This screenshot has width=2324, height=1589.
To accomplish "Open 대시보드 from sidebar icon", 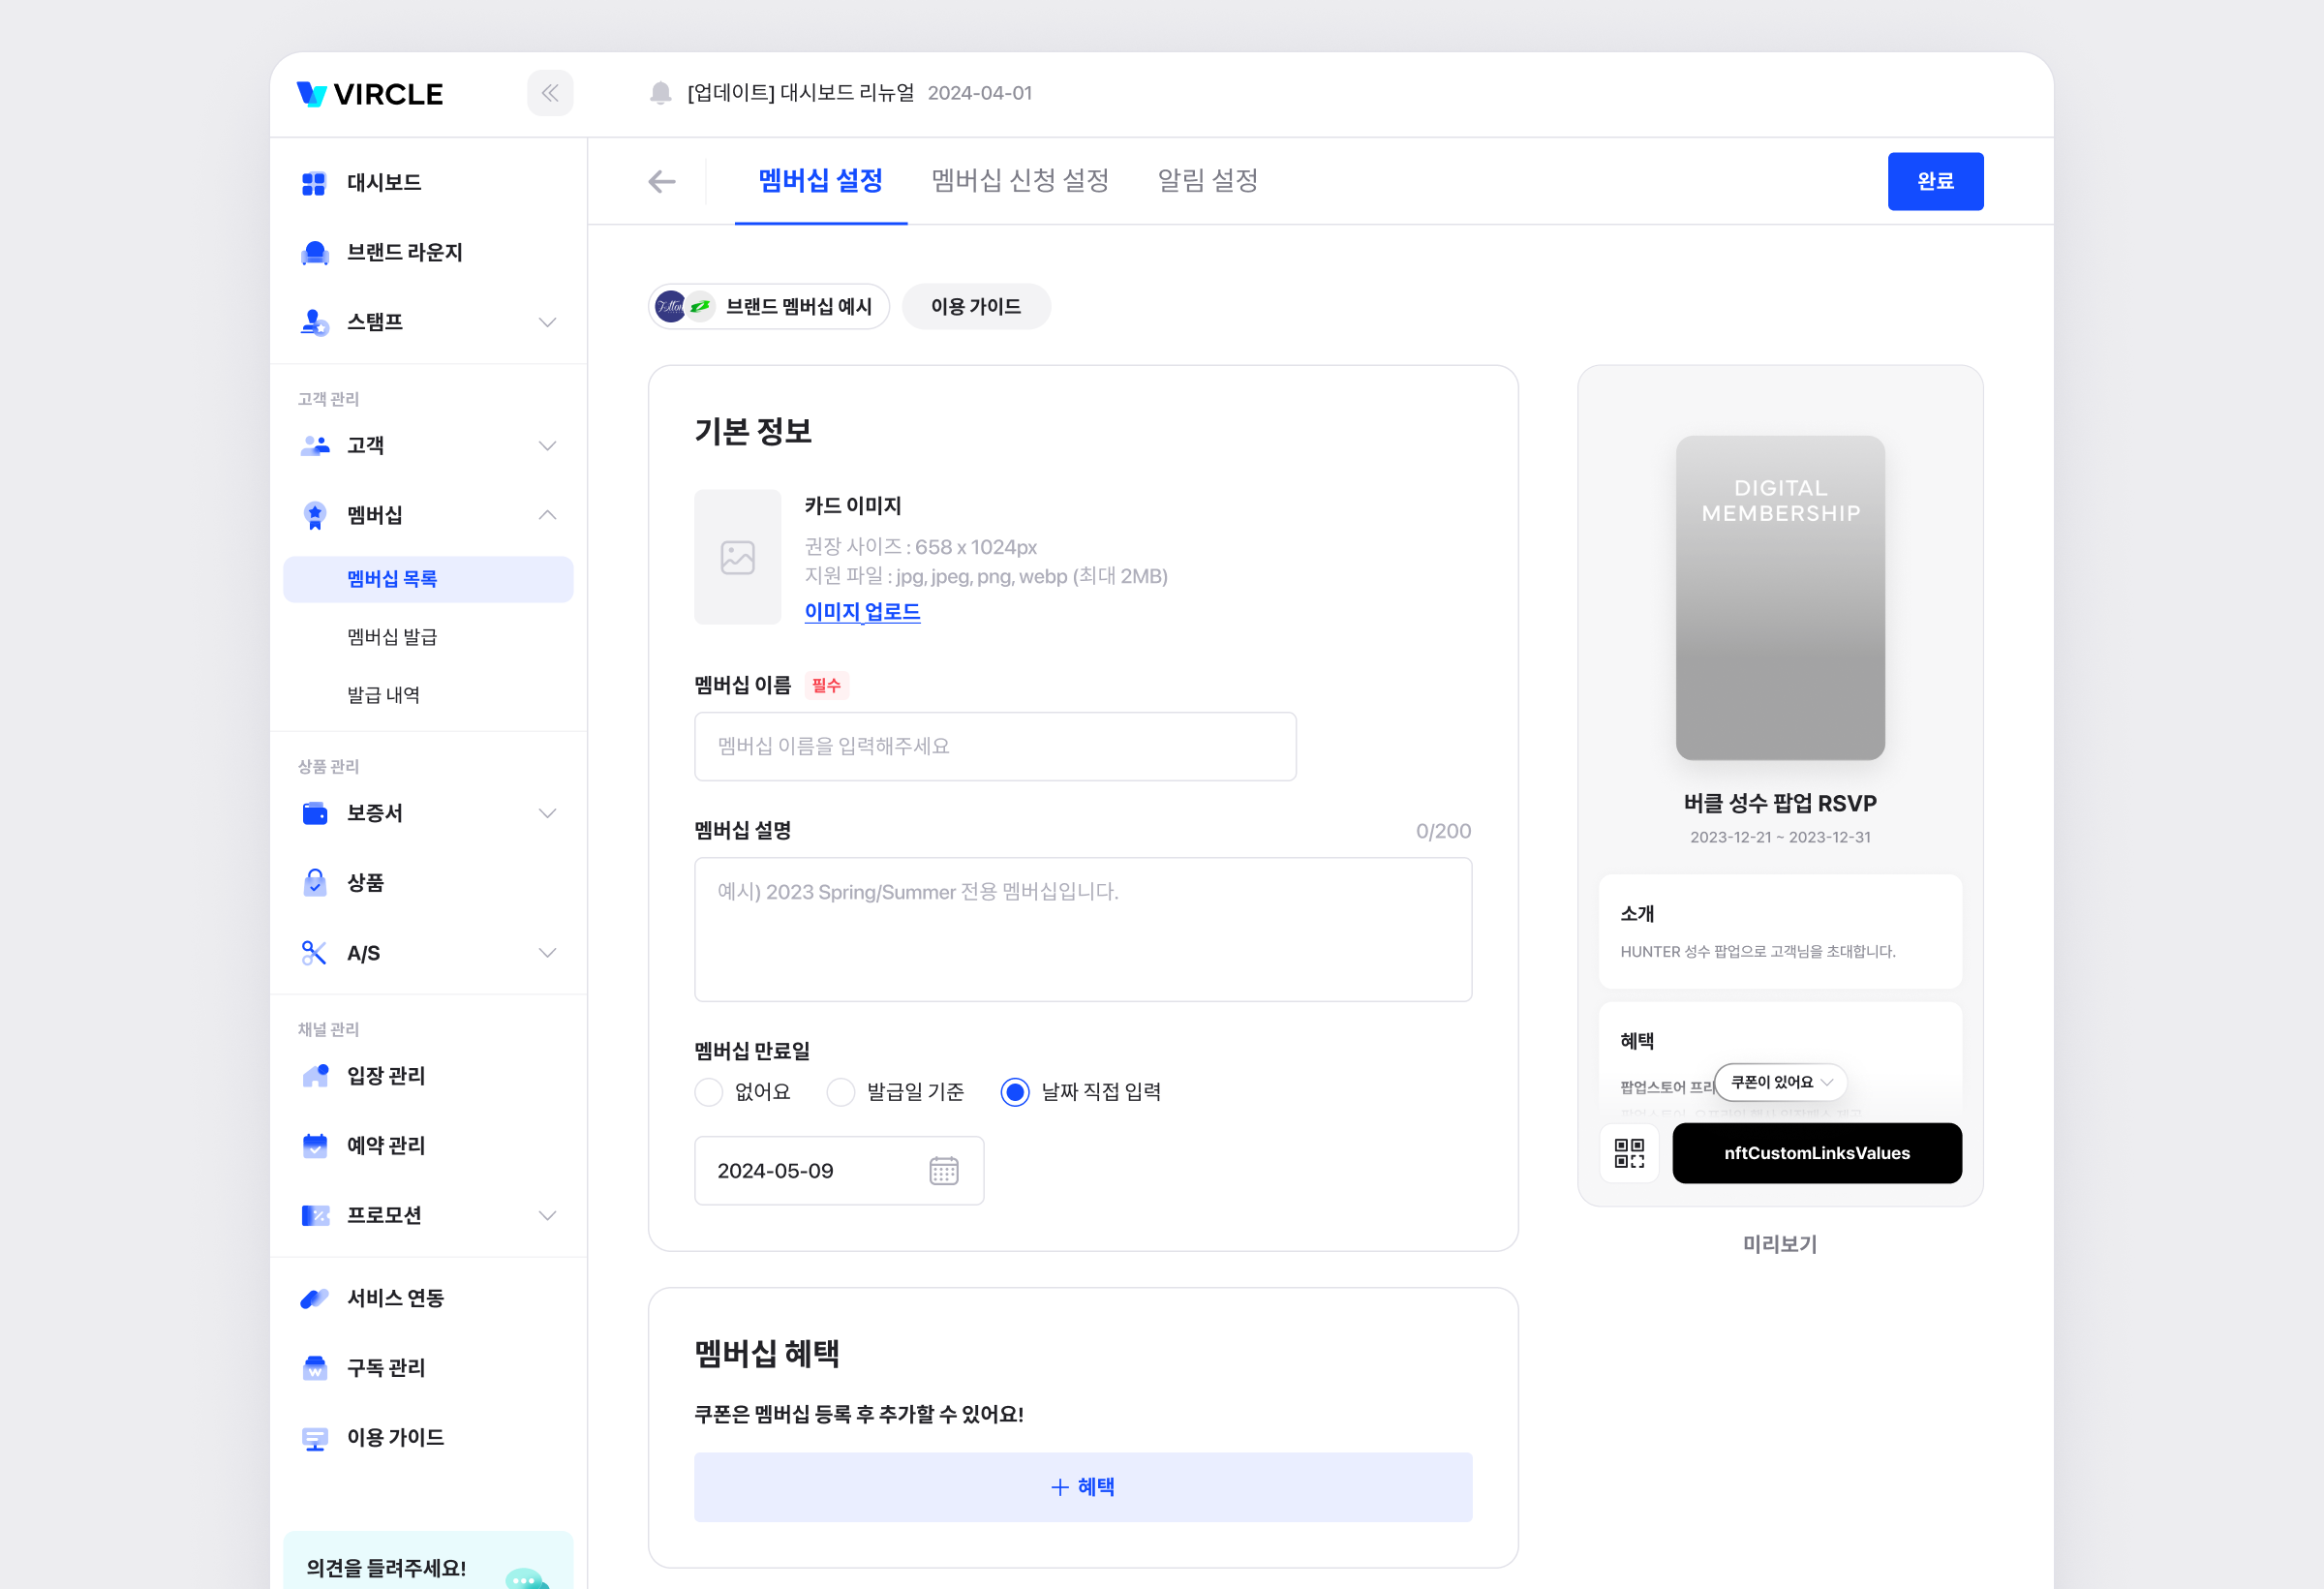I will (314, 183).
